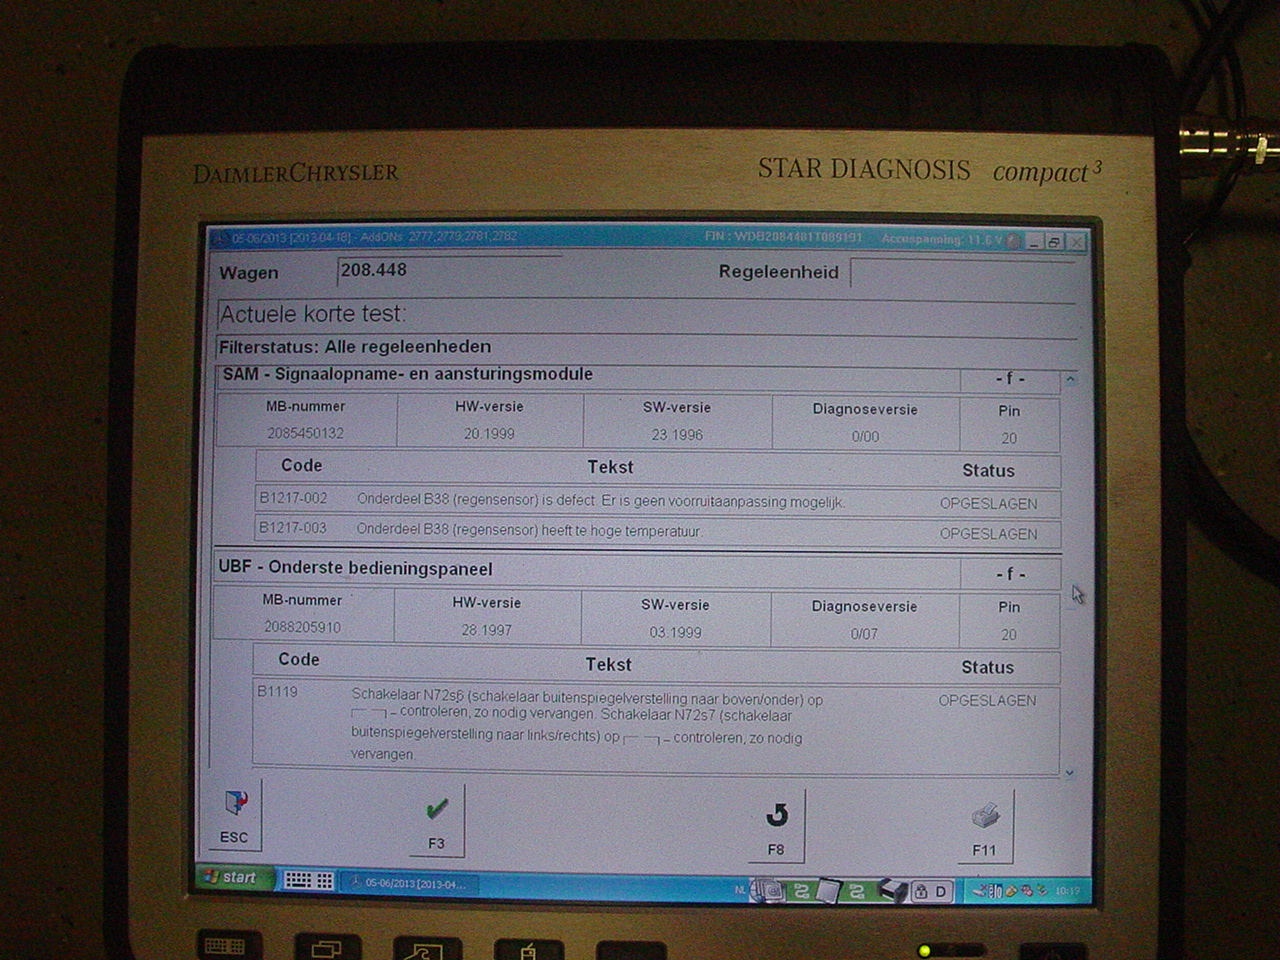
Task: Select the SAM - Signaalopname module header
Action: [588, 376]
